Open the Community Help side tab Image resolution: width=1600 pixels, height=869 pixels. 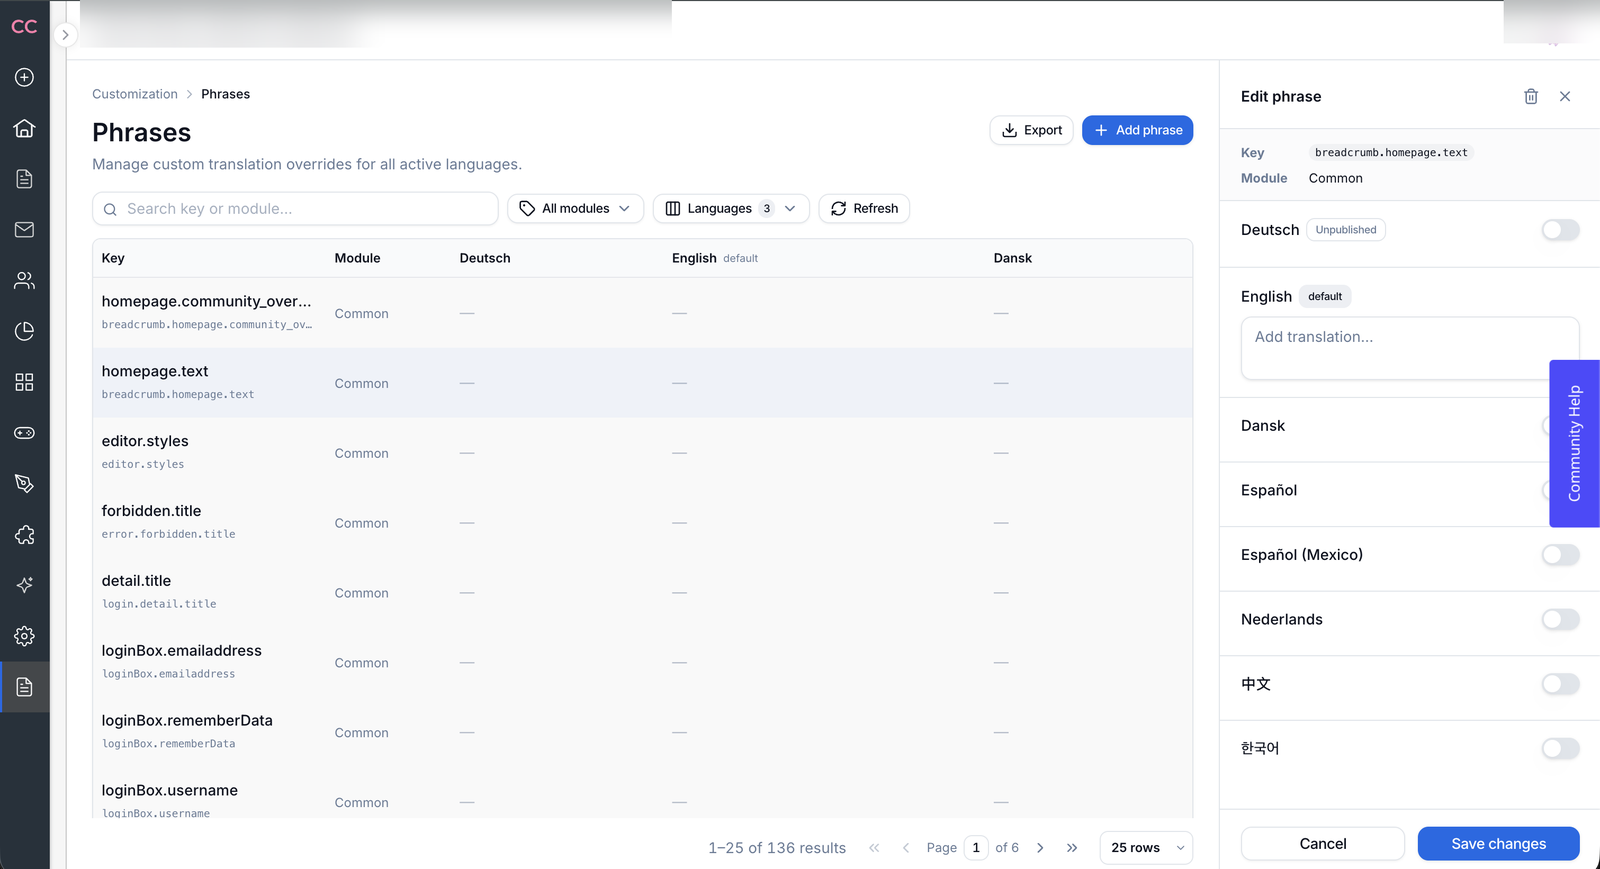pos(1574,443)
